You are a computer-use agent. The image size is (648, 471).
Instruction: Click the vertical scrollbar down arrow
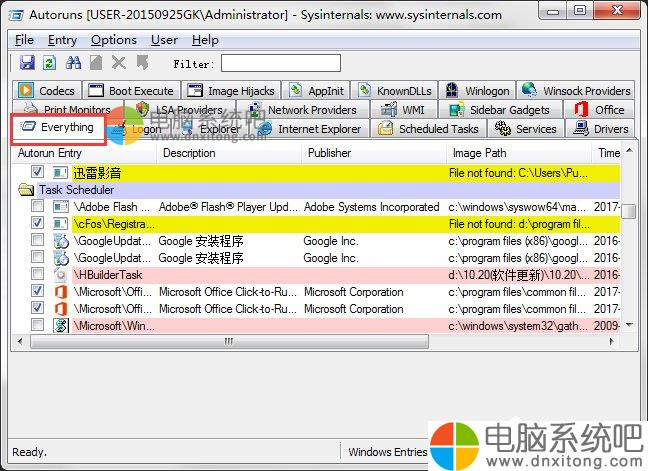click(629, 324)
